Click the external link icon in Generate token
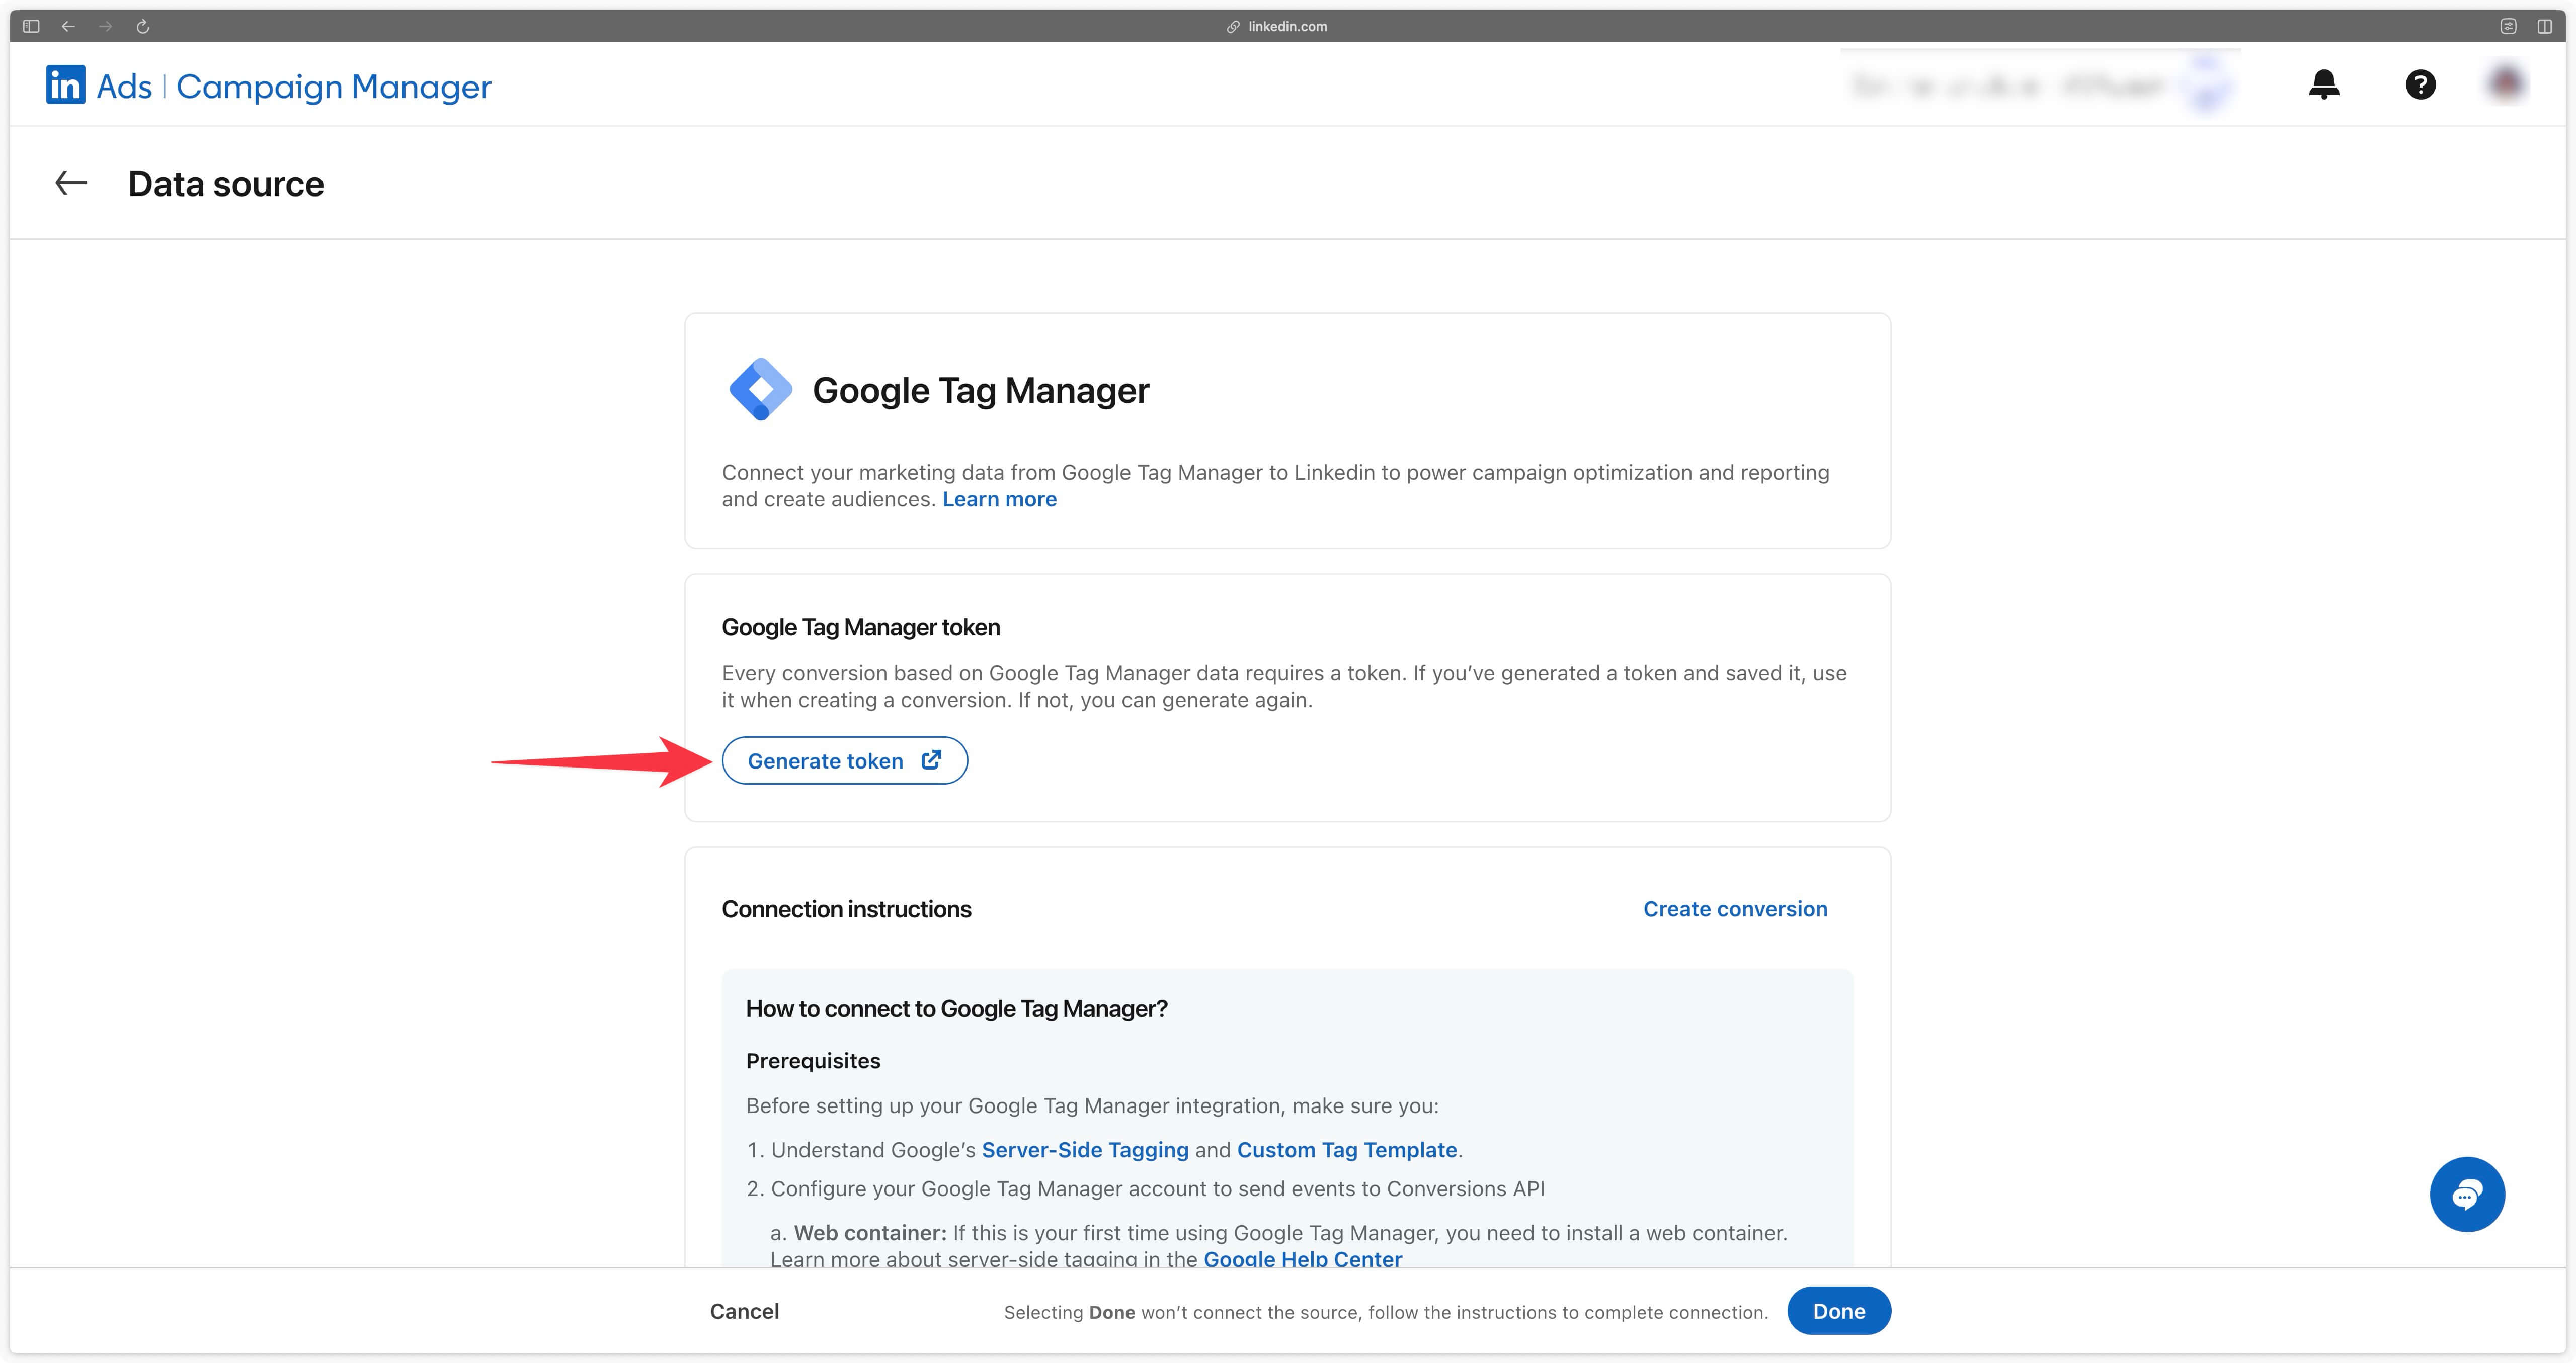The height and width of the screenshot is (1363, 2576). tap(931, 760)
